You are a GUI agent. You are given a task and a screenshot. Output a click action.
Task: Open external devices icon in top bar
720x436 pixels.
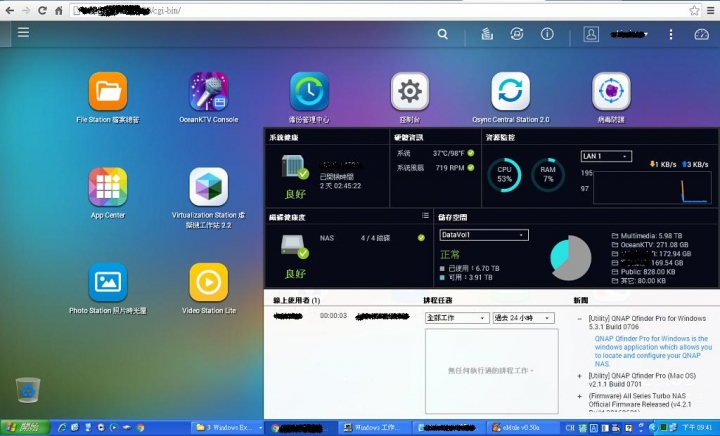[x=517, y=34]
